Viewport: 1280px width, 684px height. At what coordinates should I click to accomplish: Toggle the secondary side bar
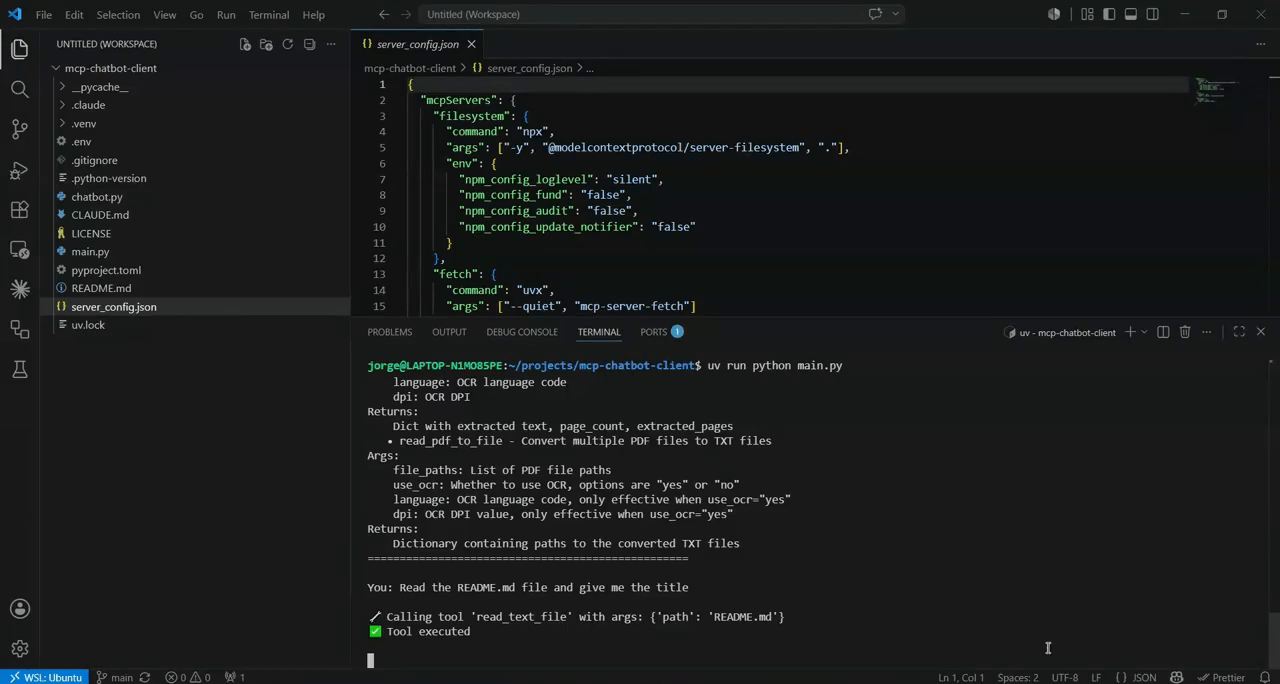coord(1153,14)
